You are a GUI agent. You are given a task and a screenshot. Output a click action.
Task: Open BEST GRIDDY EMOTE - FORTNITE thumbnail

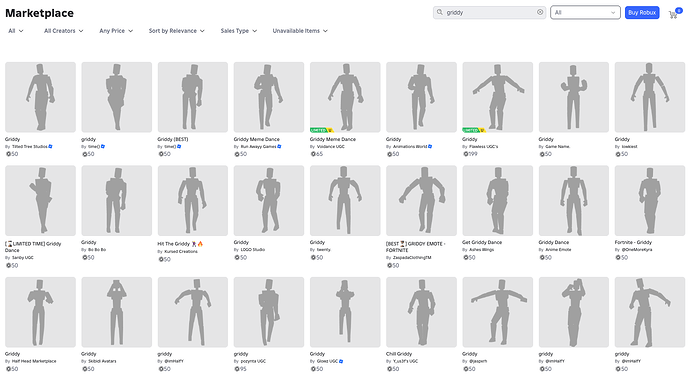click(x=421, y=201)
